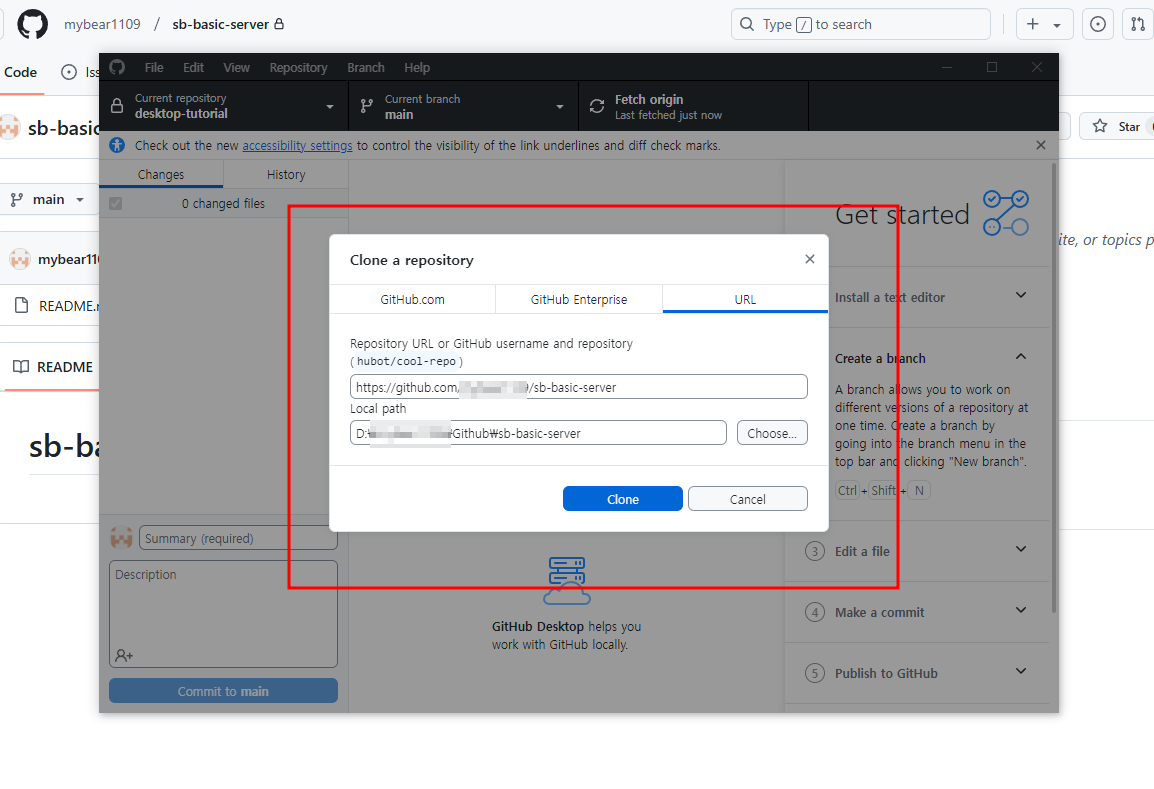Screen dimensions: 1154x789
Task: Click the mybear1109 owner link in breadcrumb
Action: coord(102,24)
